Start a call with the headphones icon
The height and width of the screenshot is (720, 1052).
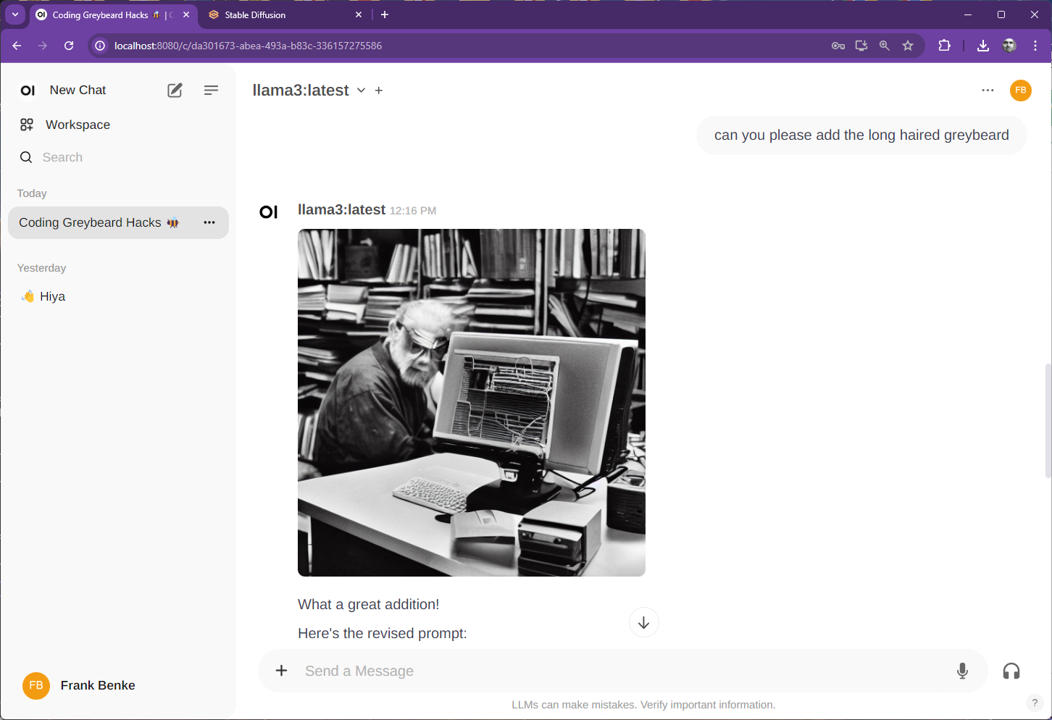pyautogui.click(x=1011, y=671)
